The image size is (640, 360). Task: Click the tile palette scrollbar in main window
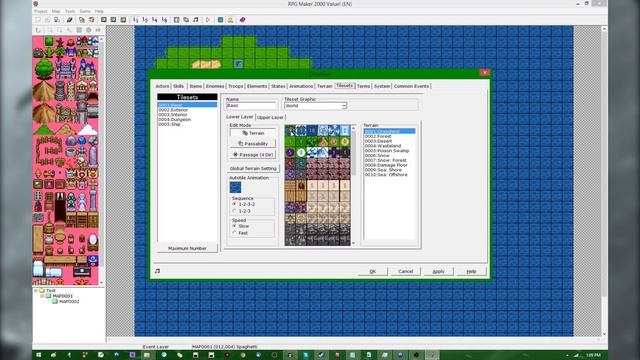pos(101,160)
